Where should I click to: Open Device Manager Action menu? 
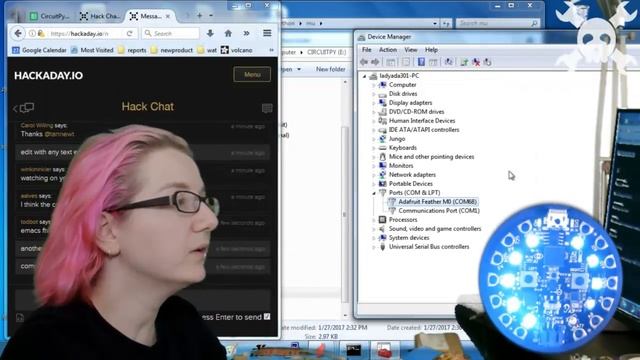click(388, 50)
